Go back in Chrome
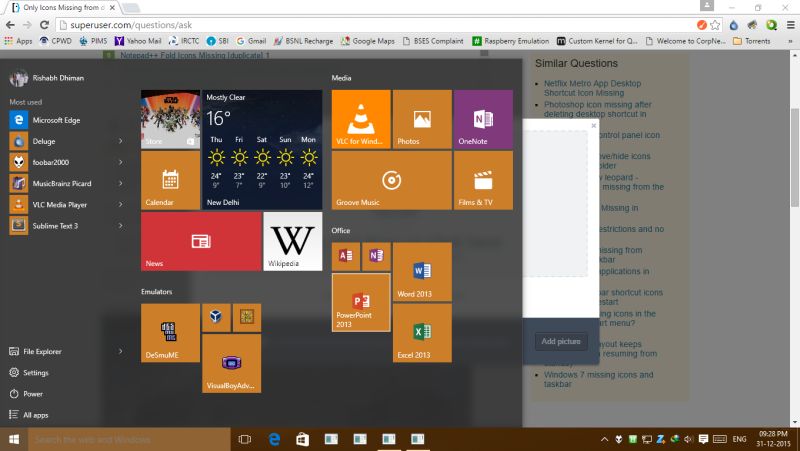The image size is (800, 451). (x=10, y=25)
